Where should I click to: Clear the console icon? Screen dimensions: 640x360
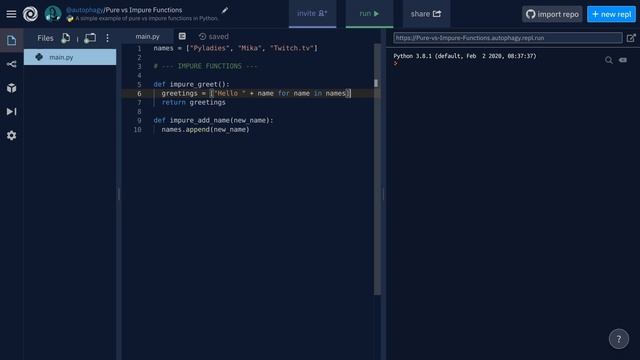[x=623, y=60]
